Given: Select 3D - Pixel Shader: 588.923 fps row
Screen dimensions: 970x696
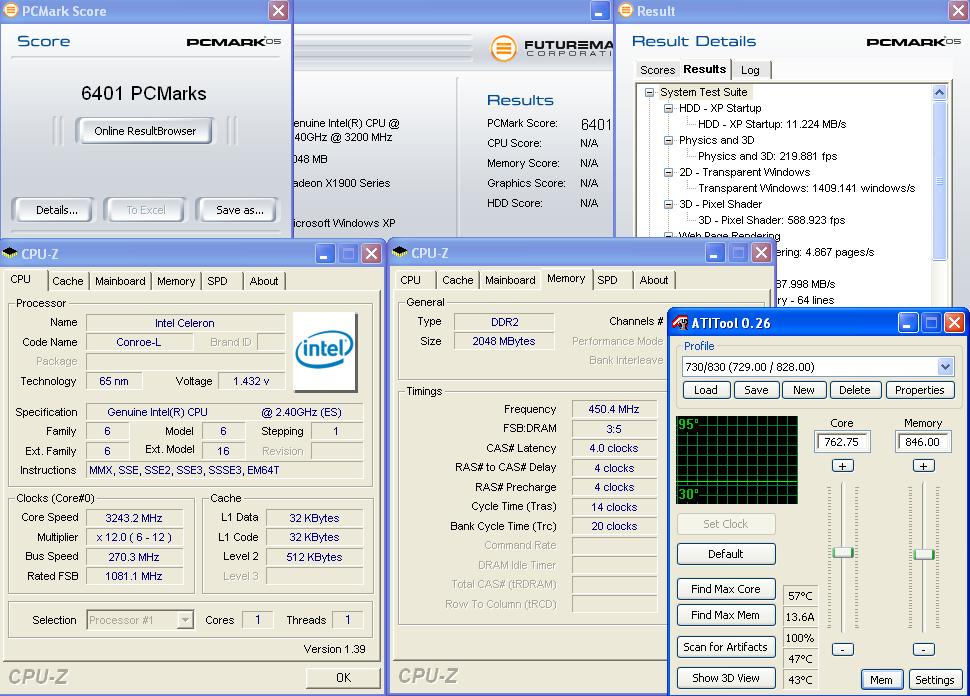Looking at the screenshot, I should (771, 220).
